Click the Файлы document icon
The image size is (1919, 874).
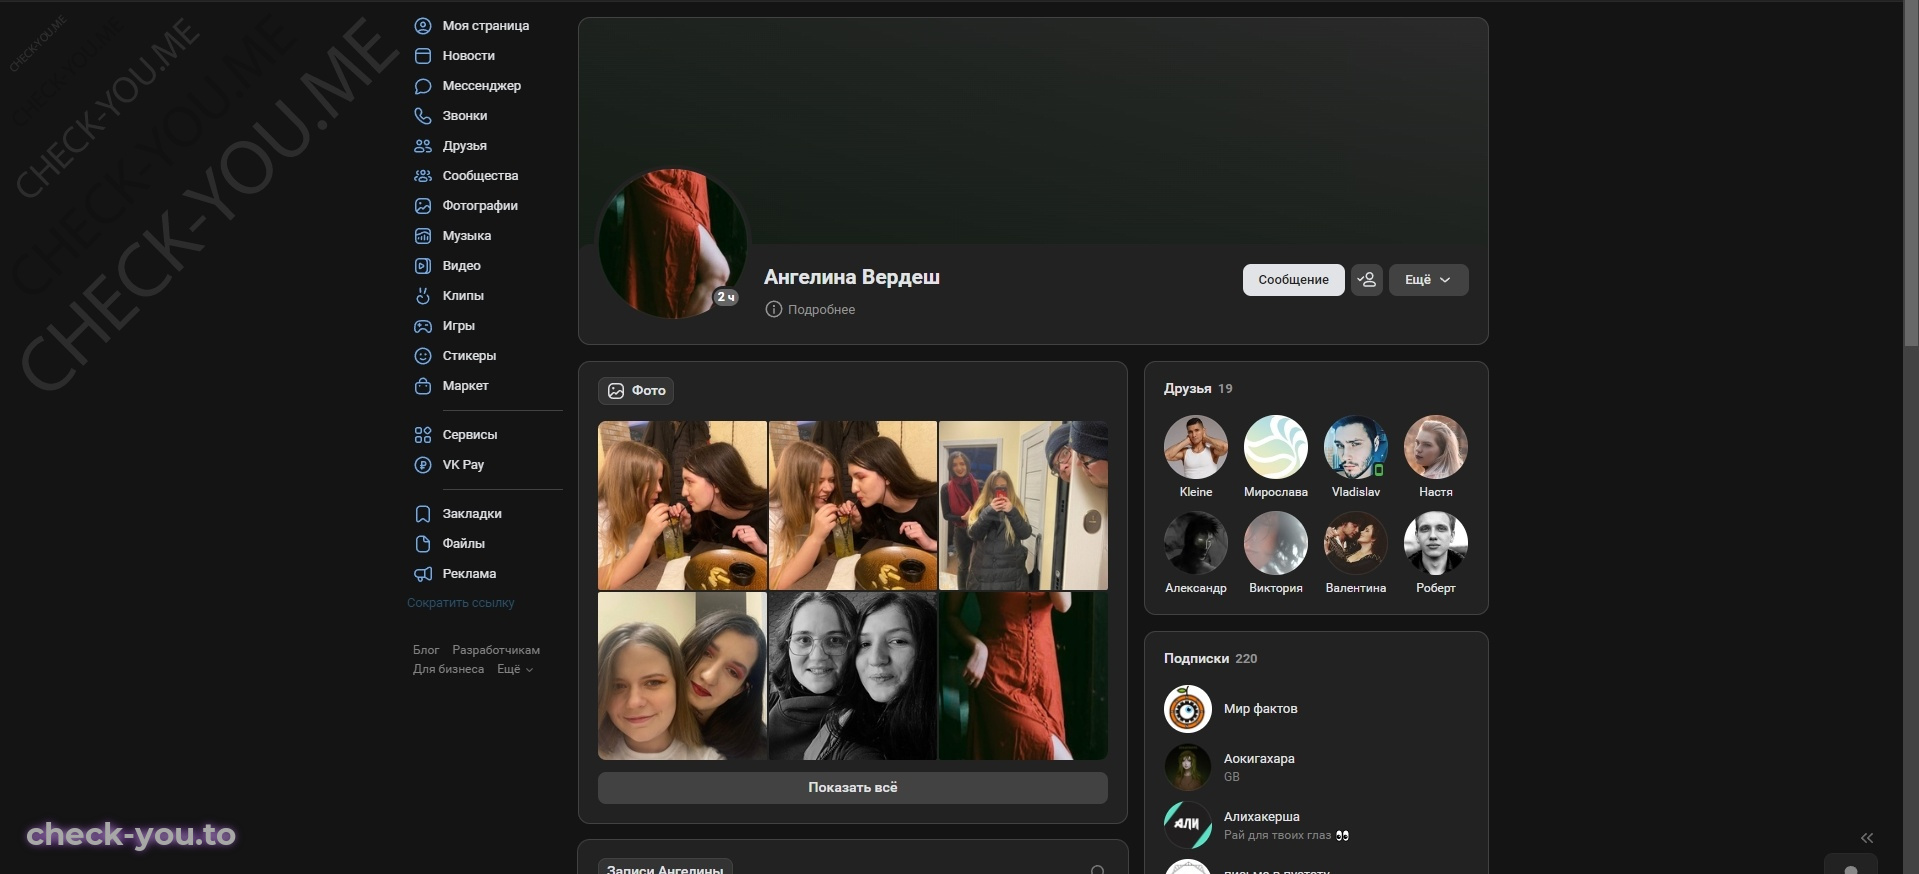point(423,544)
